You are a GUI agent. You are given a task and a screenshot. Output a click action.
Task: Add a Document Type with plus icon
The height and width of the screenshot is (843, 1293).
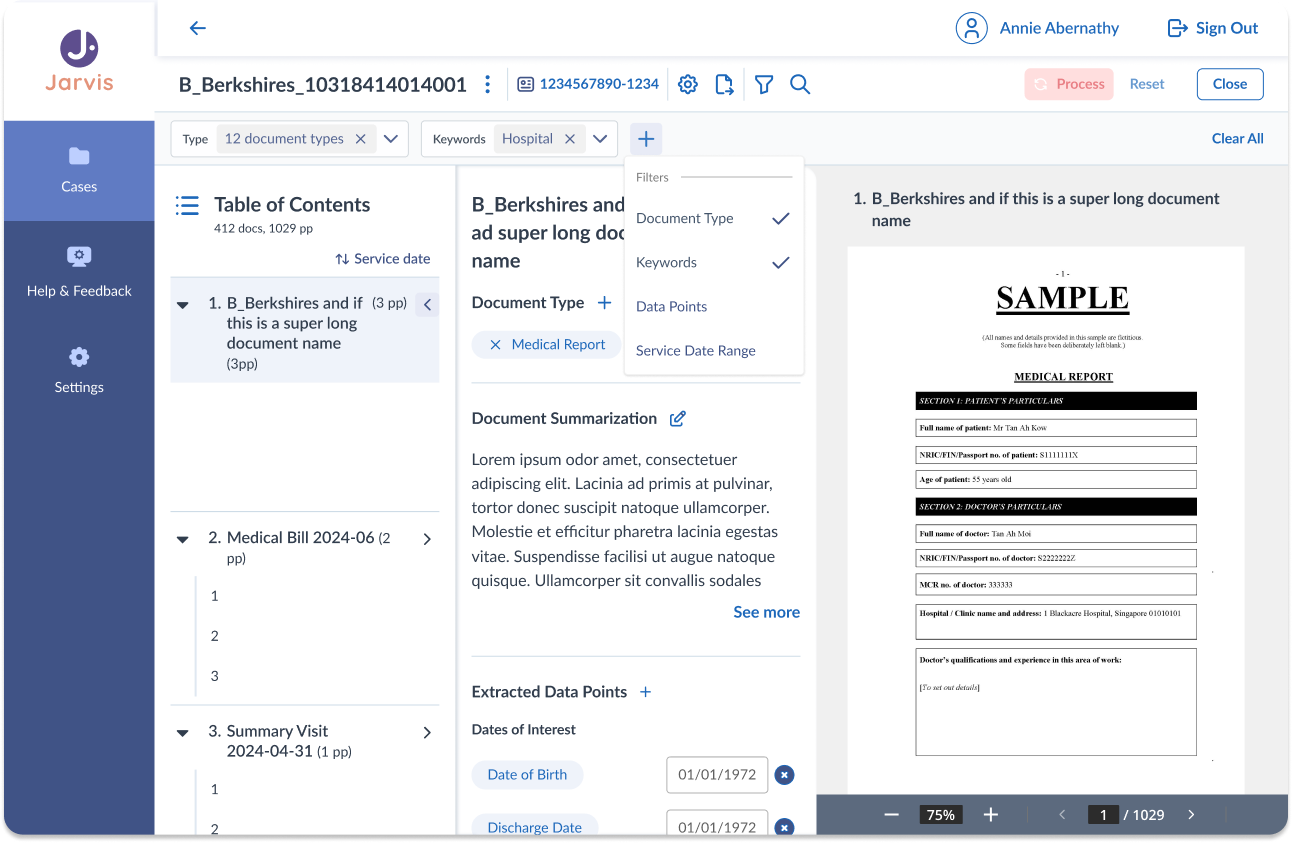tap(604, 302)
